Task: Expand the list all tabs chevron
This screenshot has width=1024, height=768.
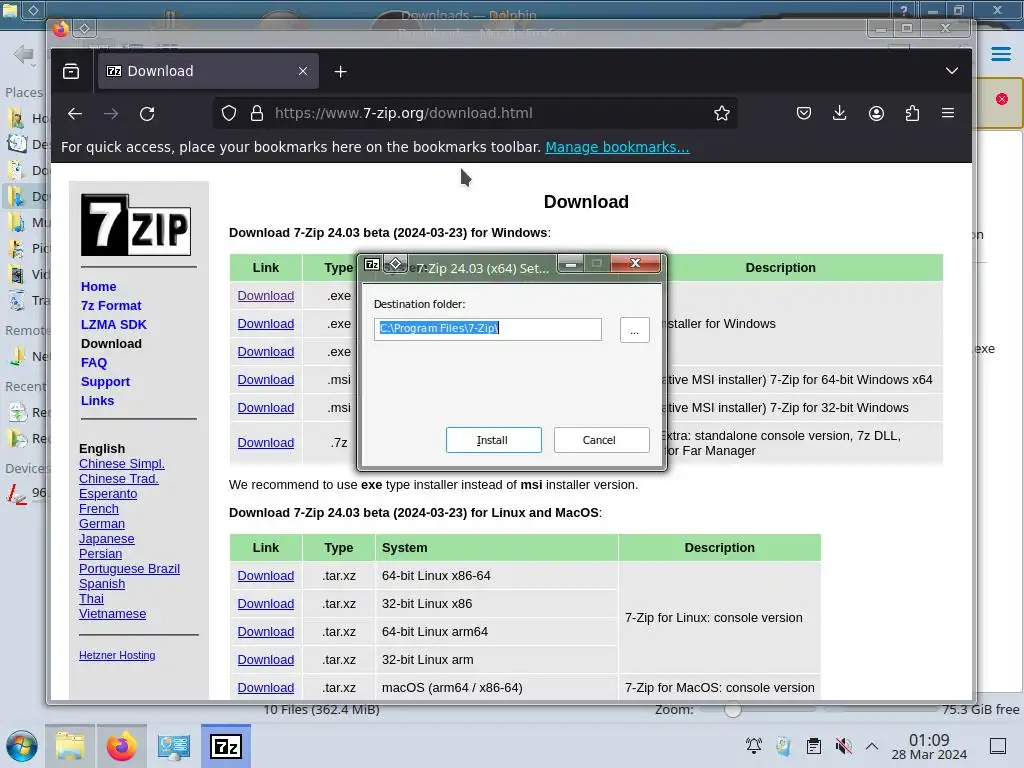Action: (x=952, y=71)
